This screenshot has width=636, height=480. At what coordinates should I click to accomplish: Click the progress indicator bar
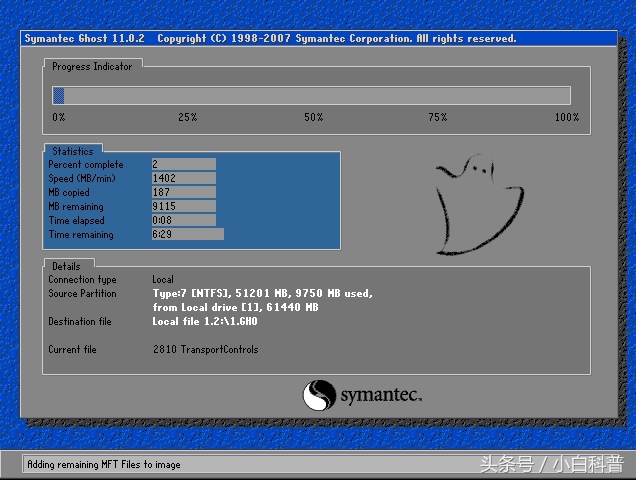[x=312, y=95]
